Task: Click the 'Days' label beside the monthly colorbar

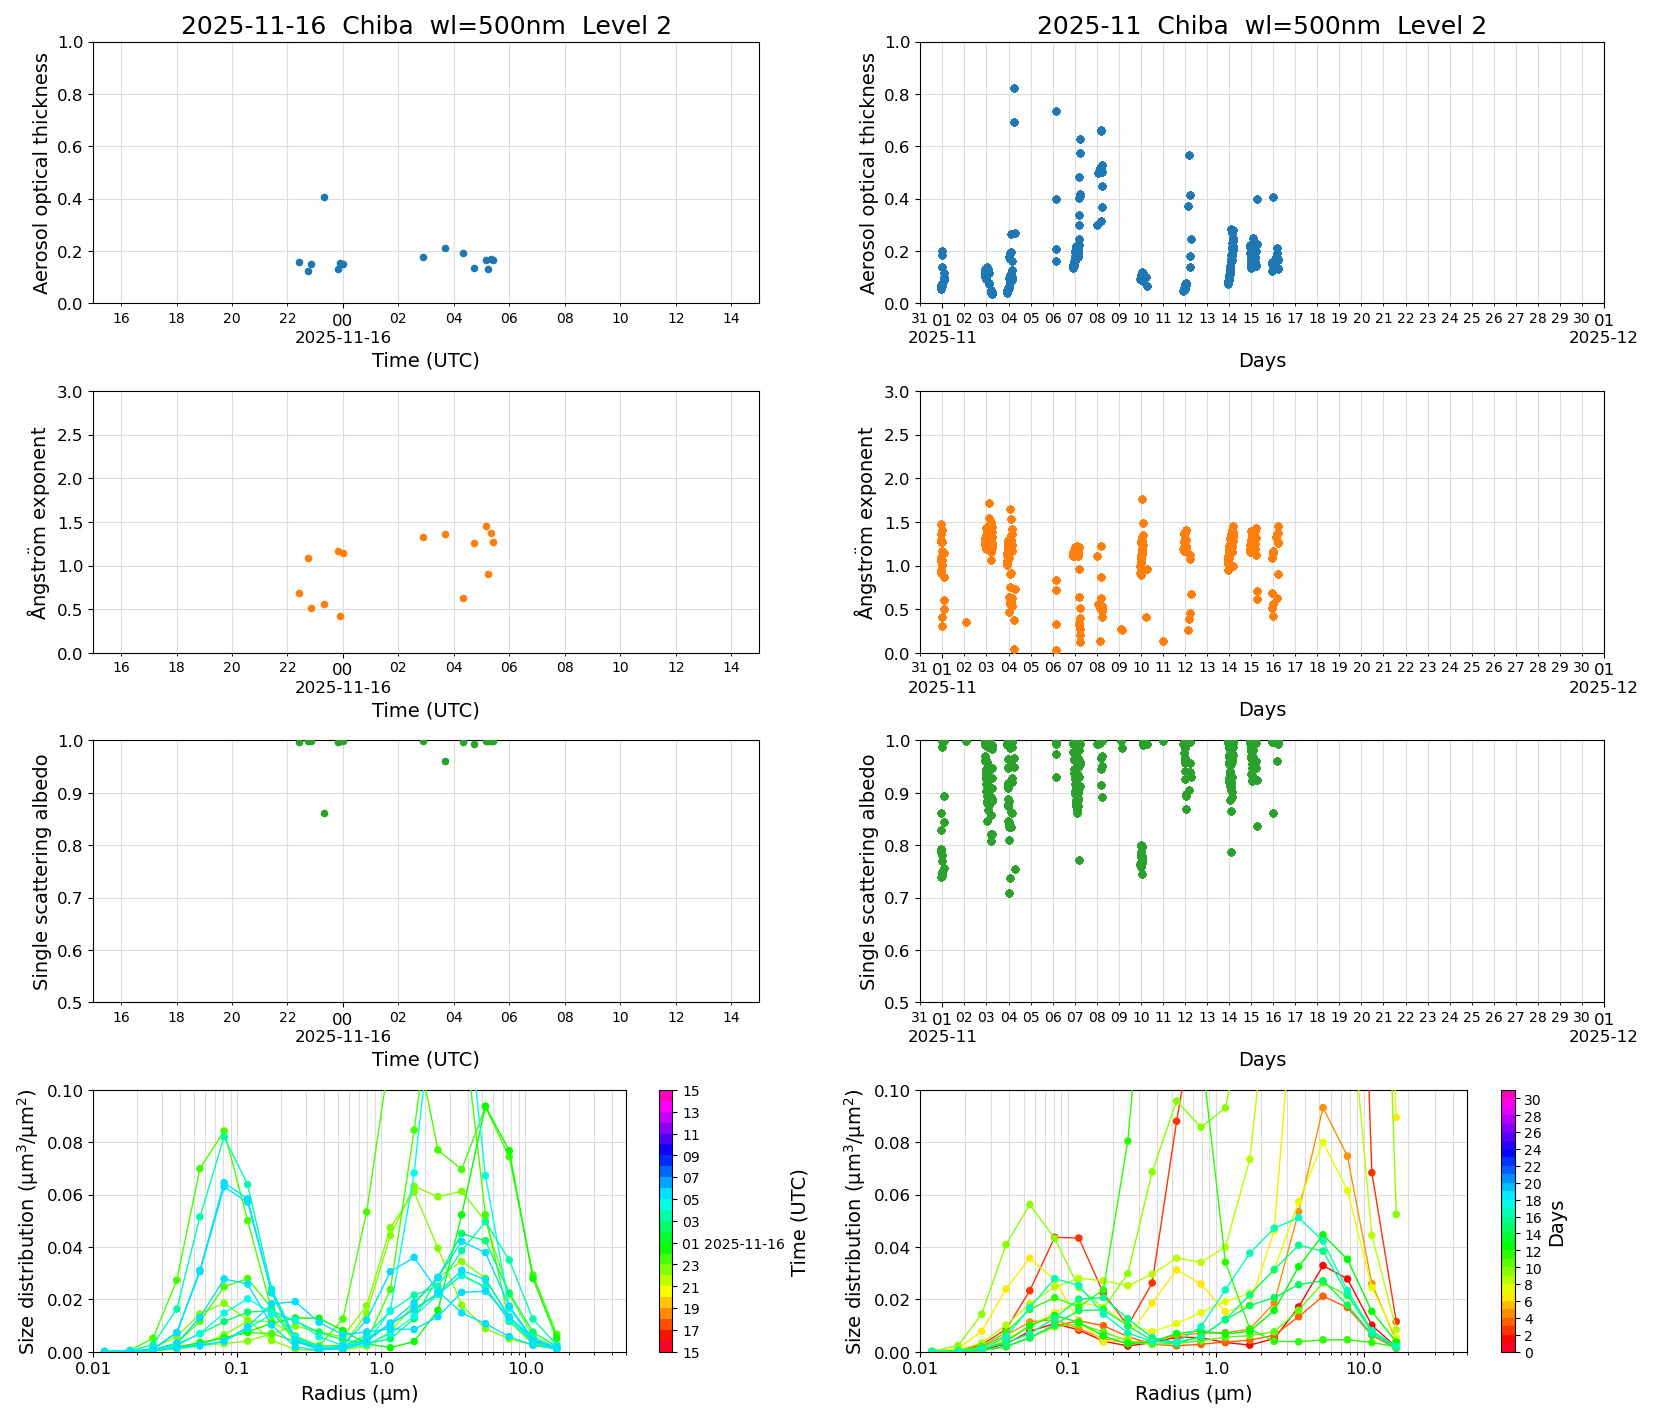Action: click(1556, 1223)
